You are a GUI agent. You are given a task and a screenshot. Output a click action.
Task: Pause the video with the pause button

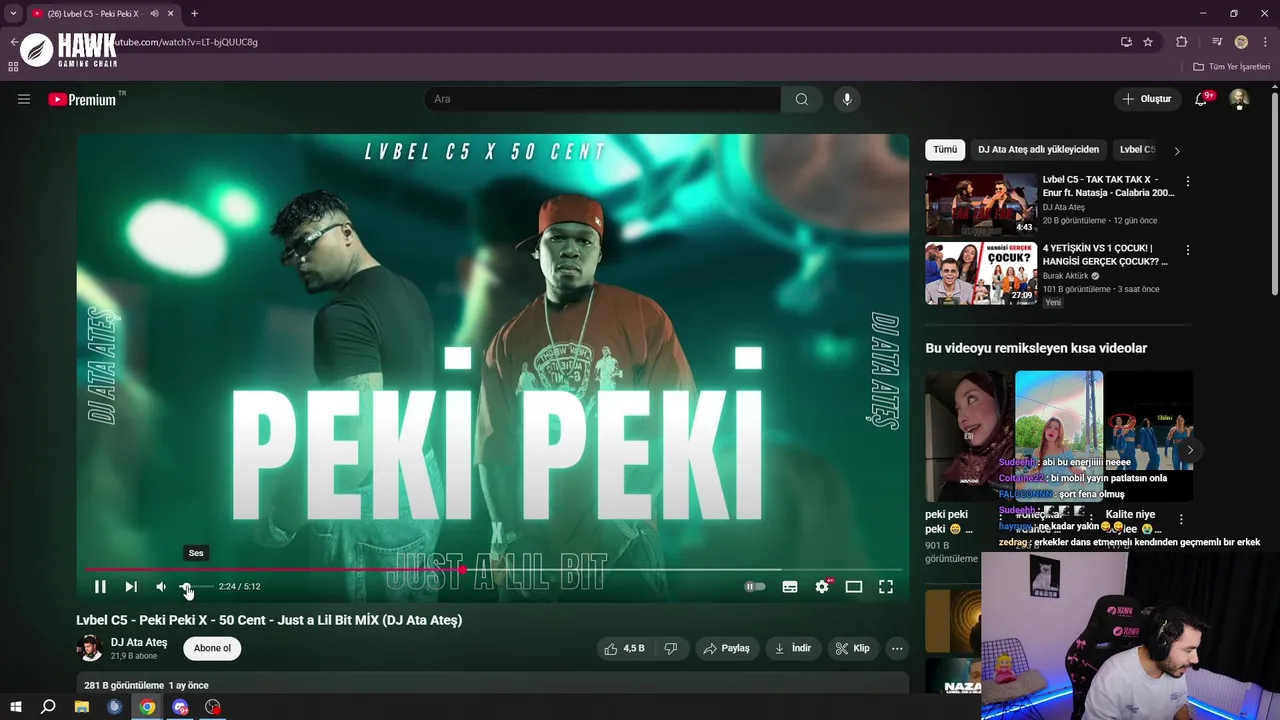[x=100, y=587]
